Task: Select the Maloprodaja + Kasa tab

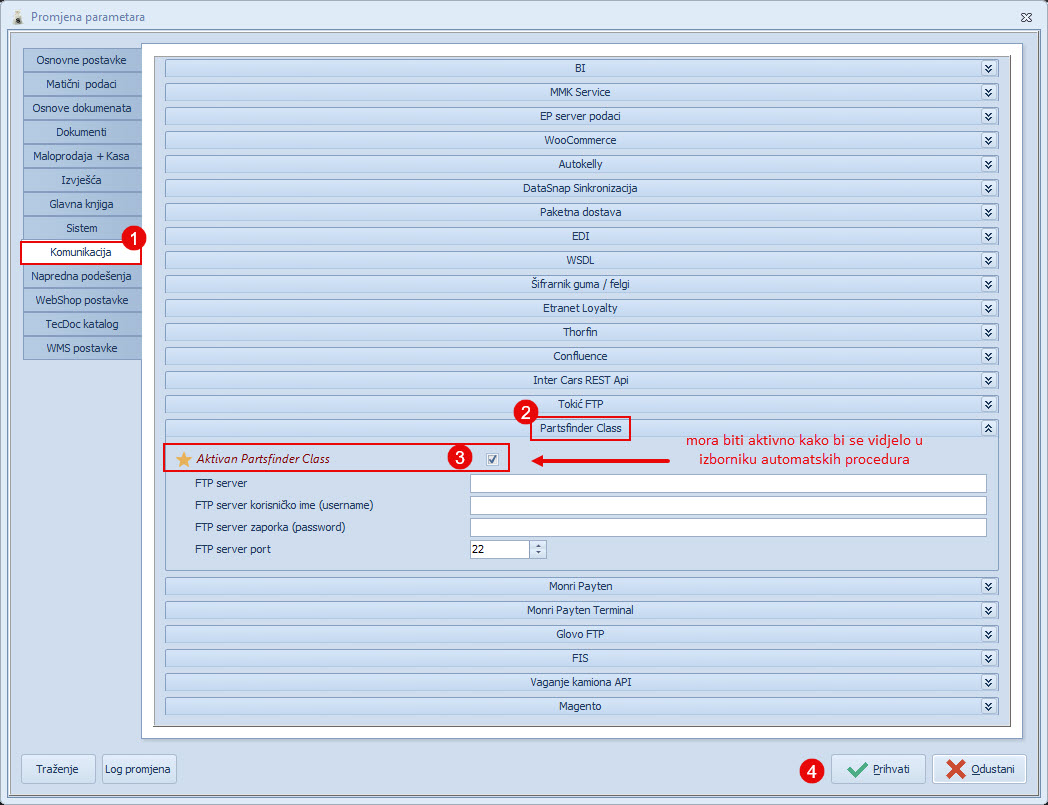Action: (81, 156)
